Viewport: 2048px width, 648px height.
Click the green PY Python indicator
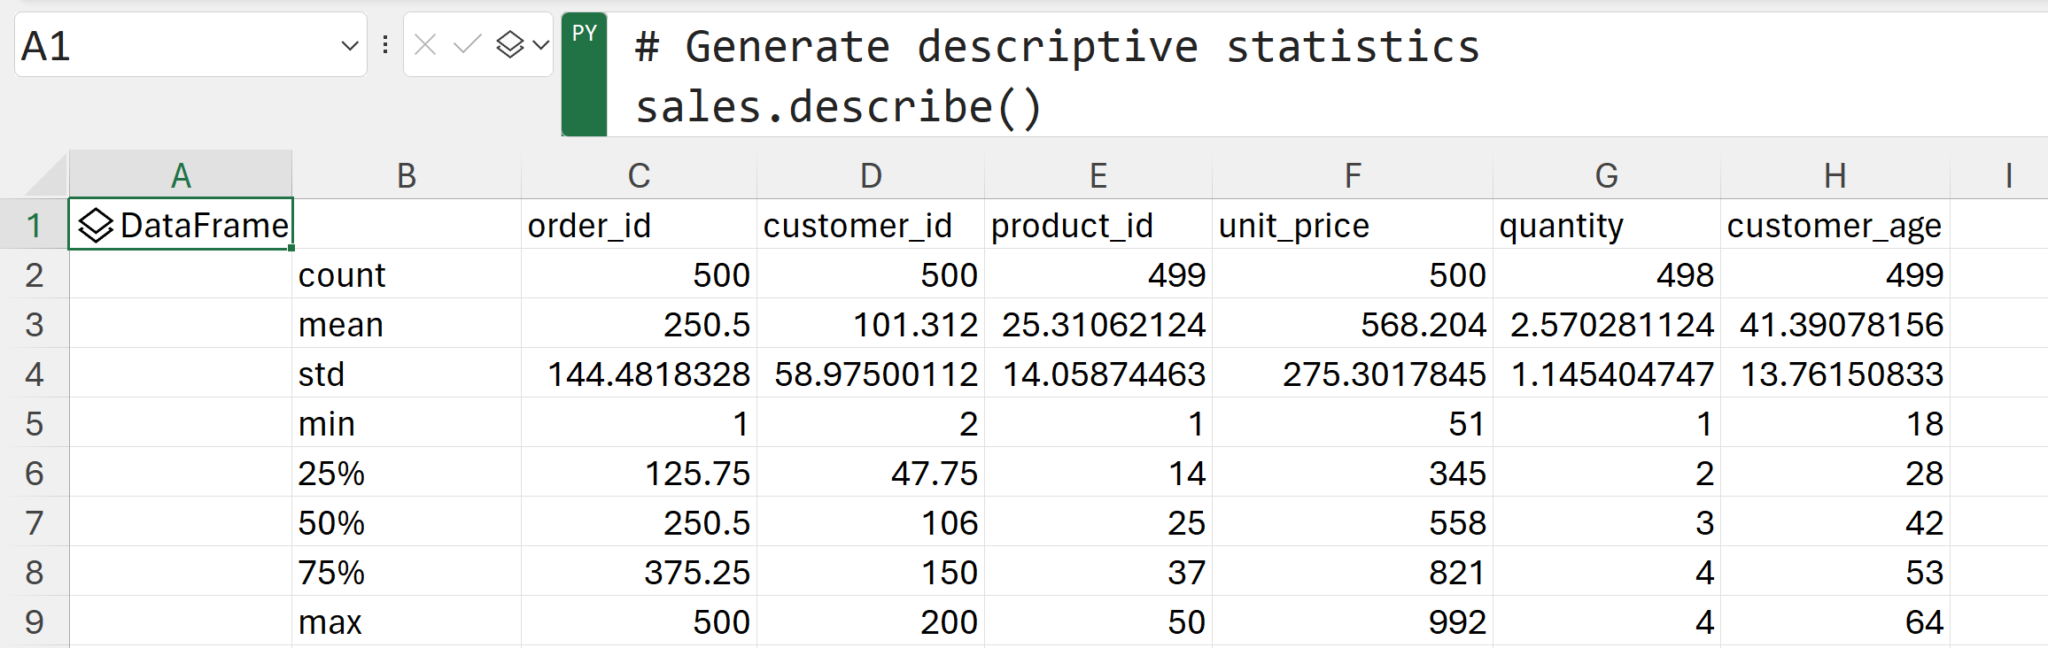584,74
